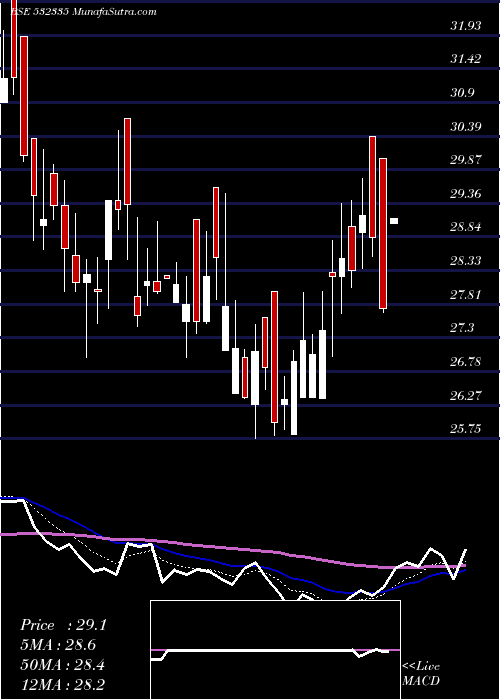Viewport: 500px width, 700px height.
Task: Click inside the Live MACD inset chart
Action: click(x=275, y=650)
